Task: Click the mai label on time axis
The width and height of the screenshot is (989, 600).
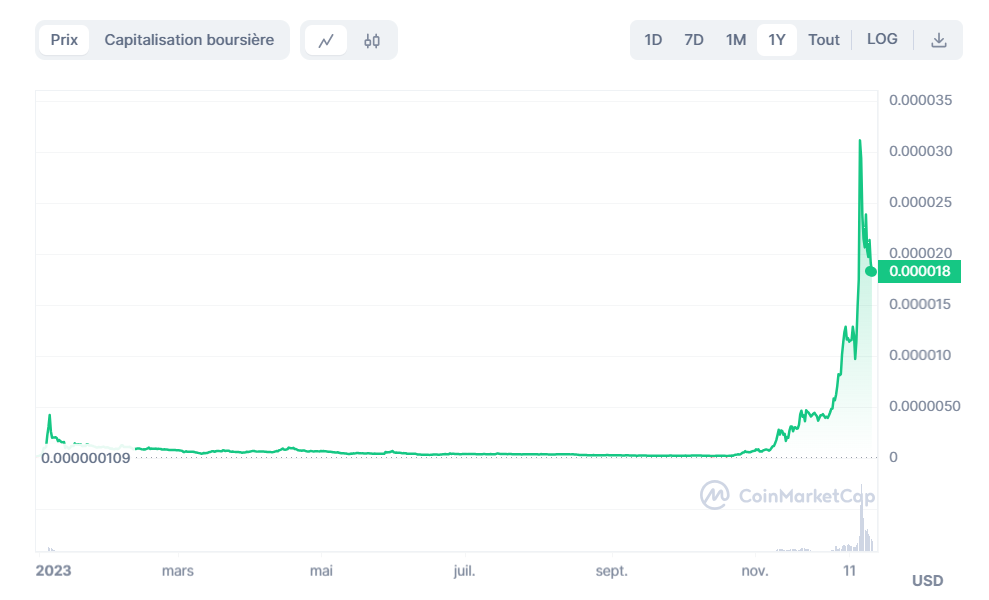Action: pyautogui.click(x=321, y=571)
